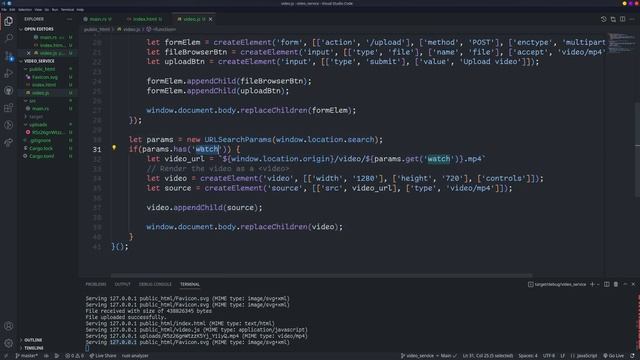
Task: Open the timeline/history icon in editor toolbar
Action: [x=604, y=19]
